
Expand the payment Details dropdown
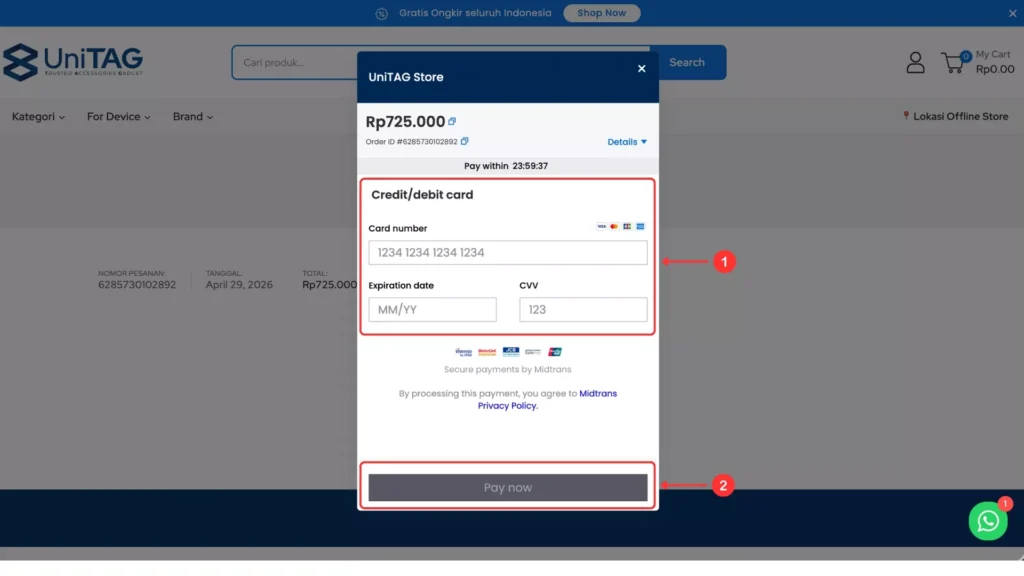[627, 142]
